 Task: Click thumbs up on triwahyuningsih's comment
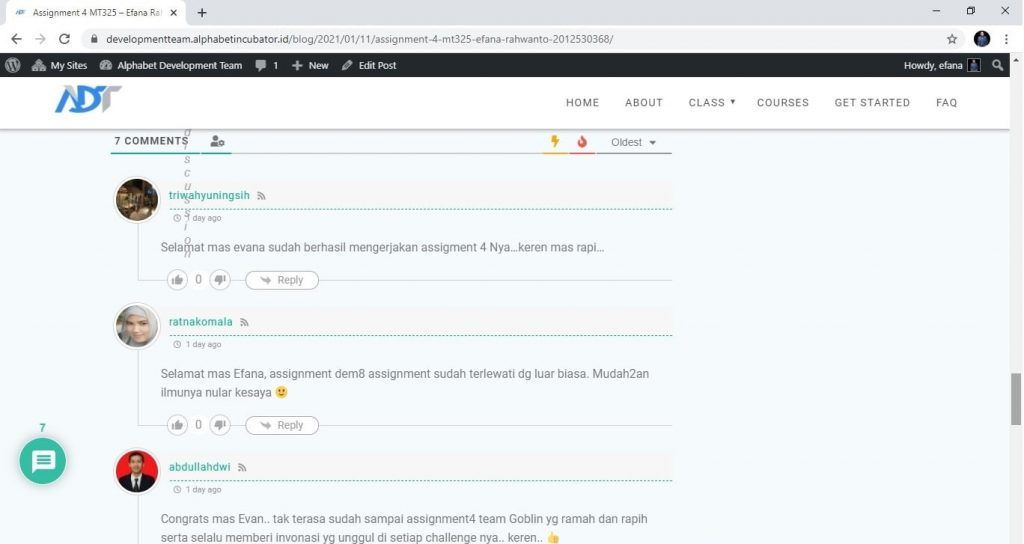pos(178,280)
